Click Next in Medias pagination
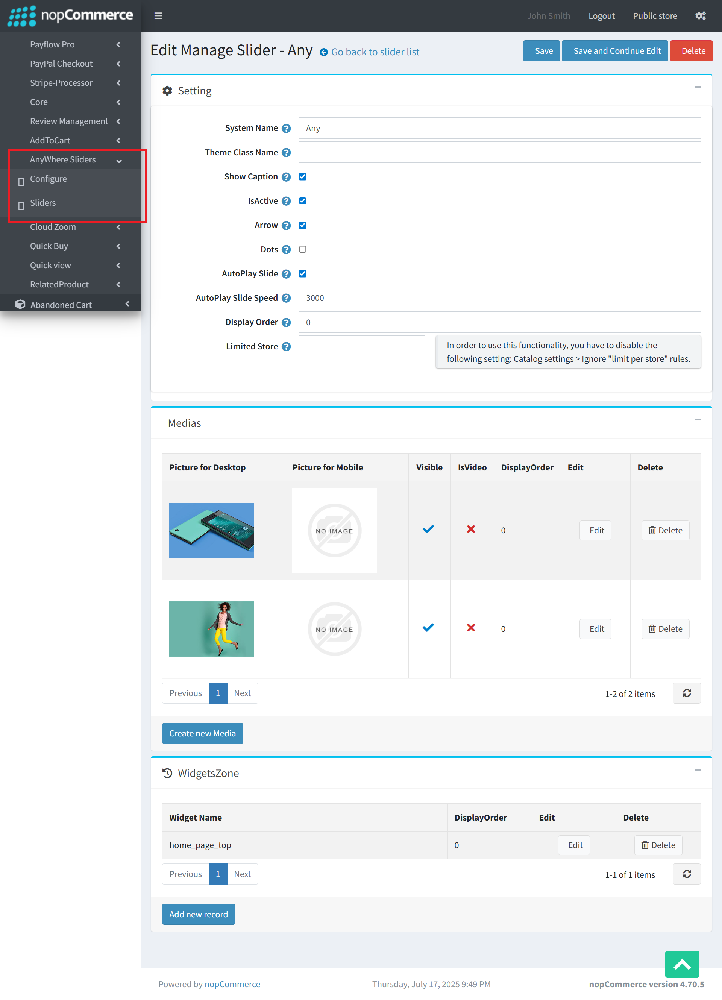 click(242, 693)
